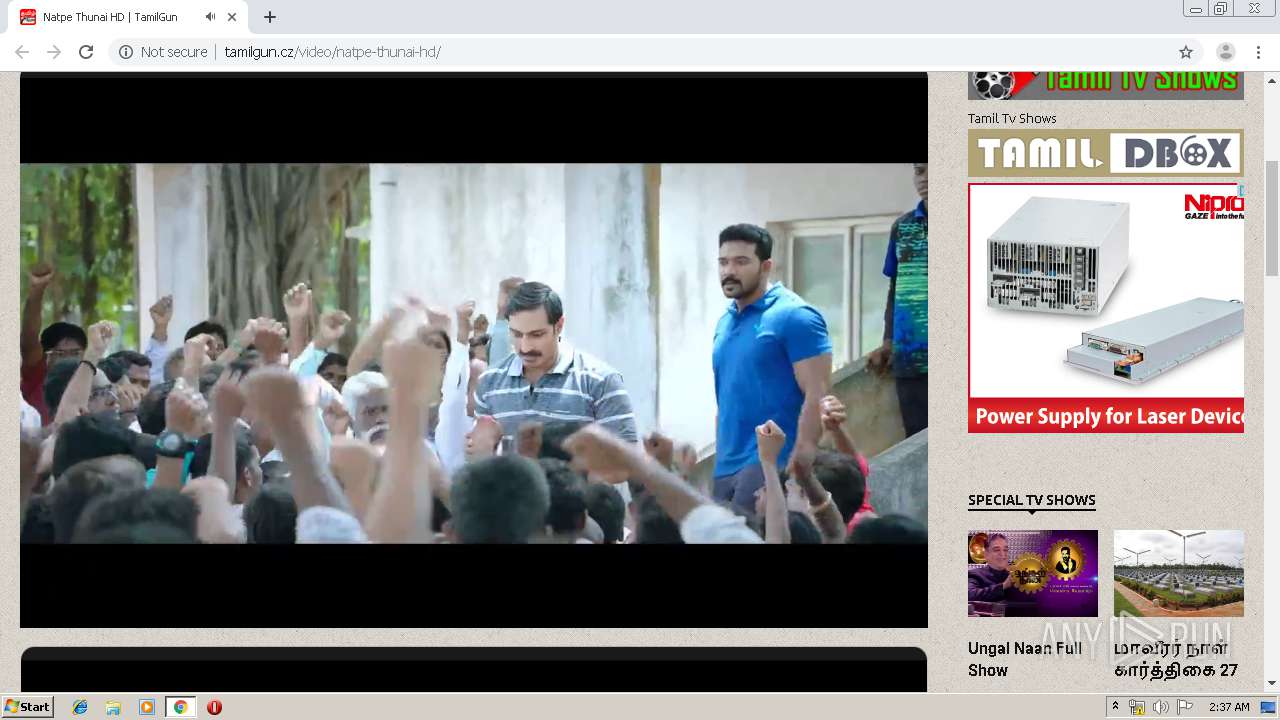Screen dimensions: 1280x720
Task: Restore down the browser window
Action: [1221, 8]
